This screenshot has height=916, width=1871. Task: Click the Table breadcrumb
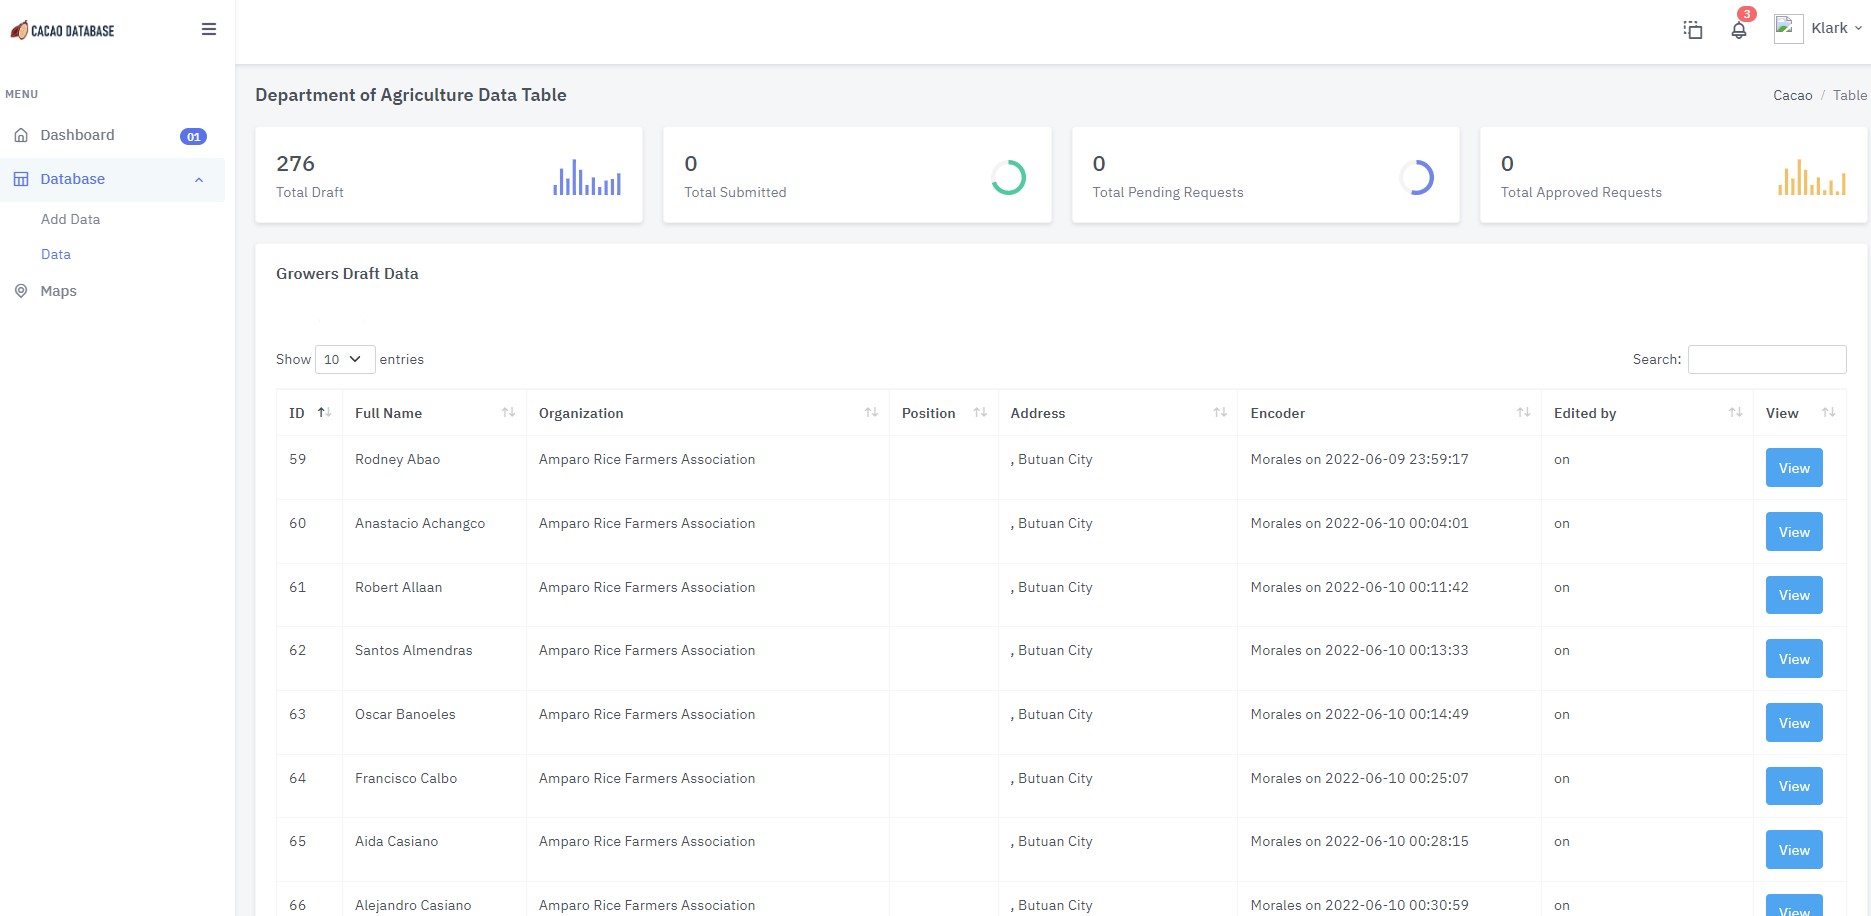[x=1849, y=95]
